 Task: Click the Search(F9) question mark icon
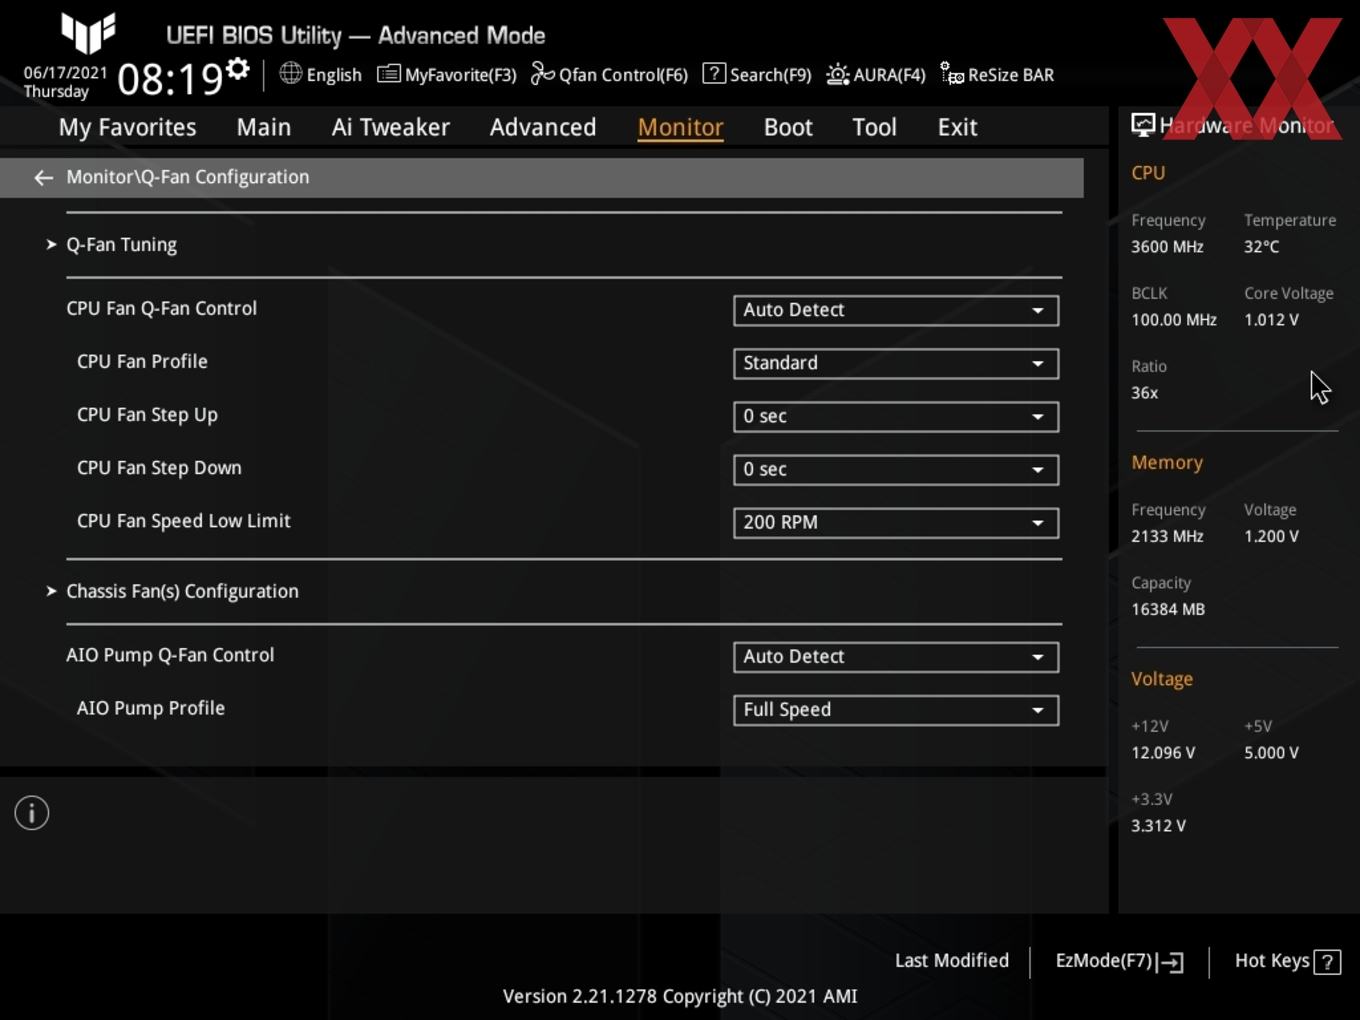point(714,73)
